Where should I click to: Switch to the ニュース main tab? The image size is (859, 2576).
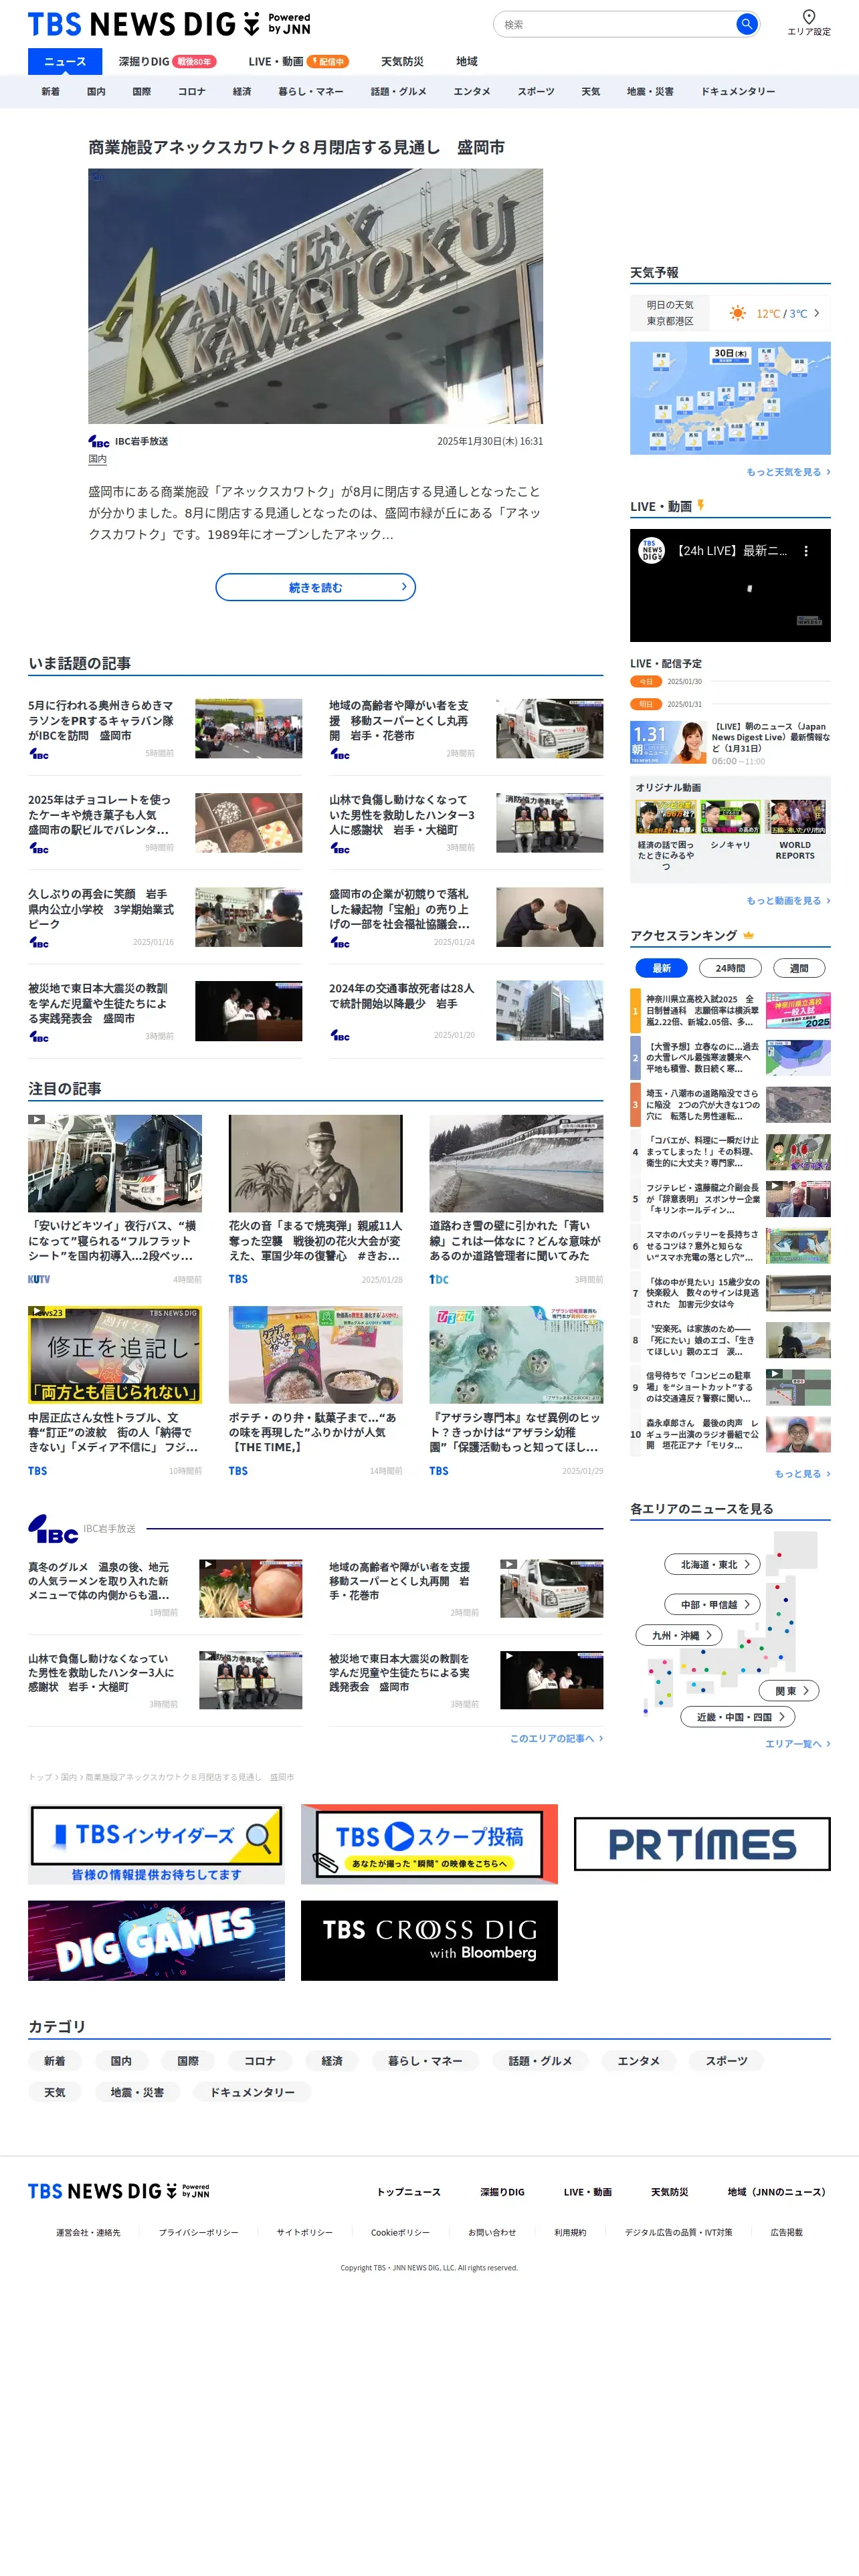(x=65, y=61)
